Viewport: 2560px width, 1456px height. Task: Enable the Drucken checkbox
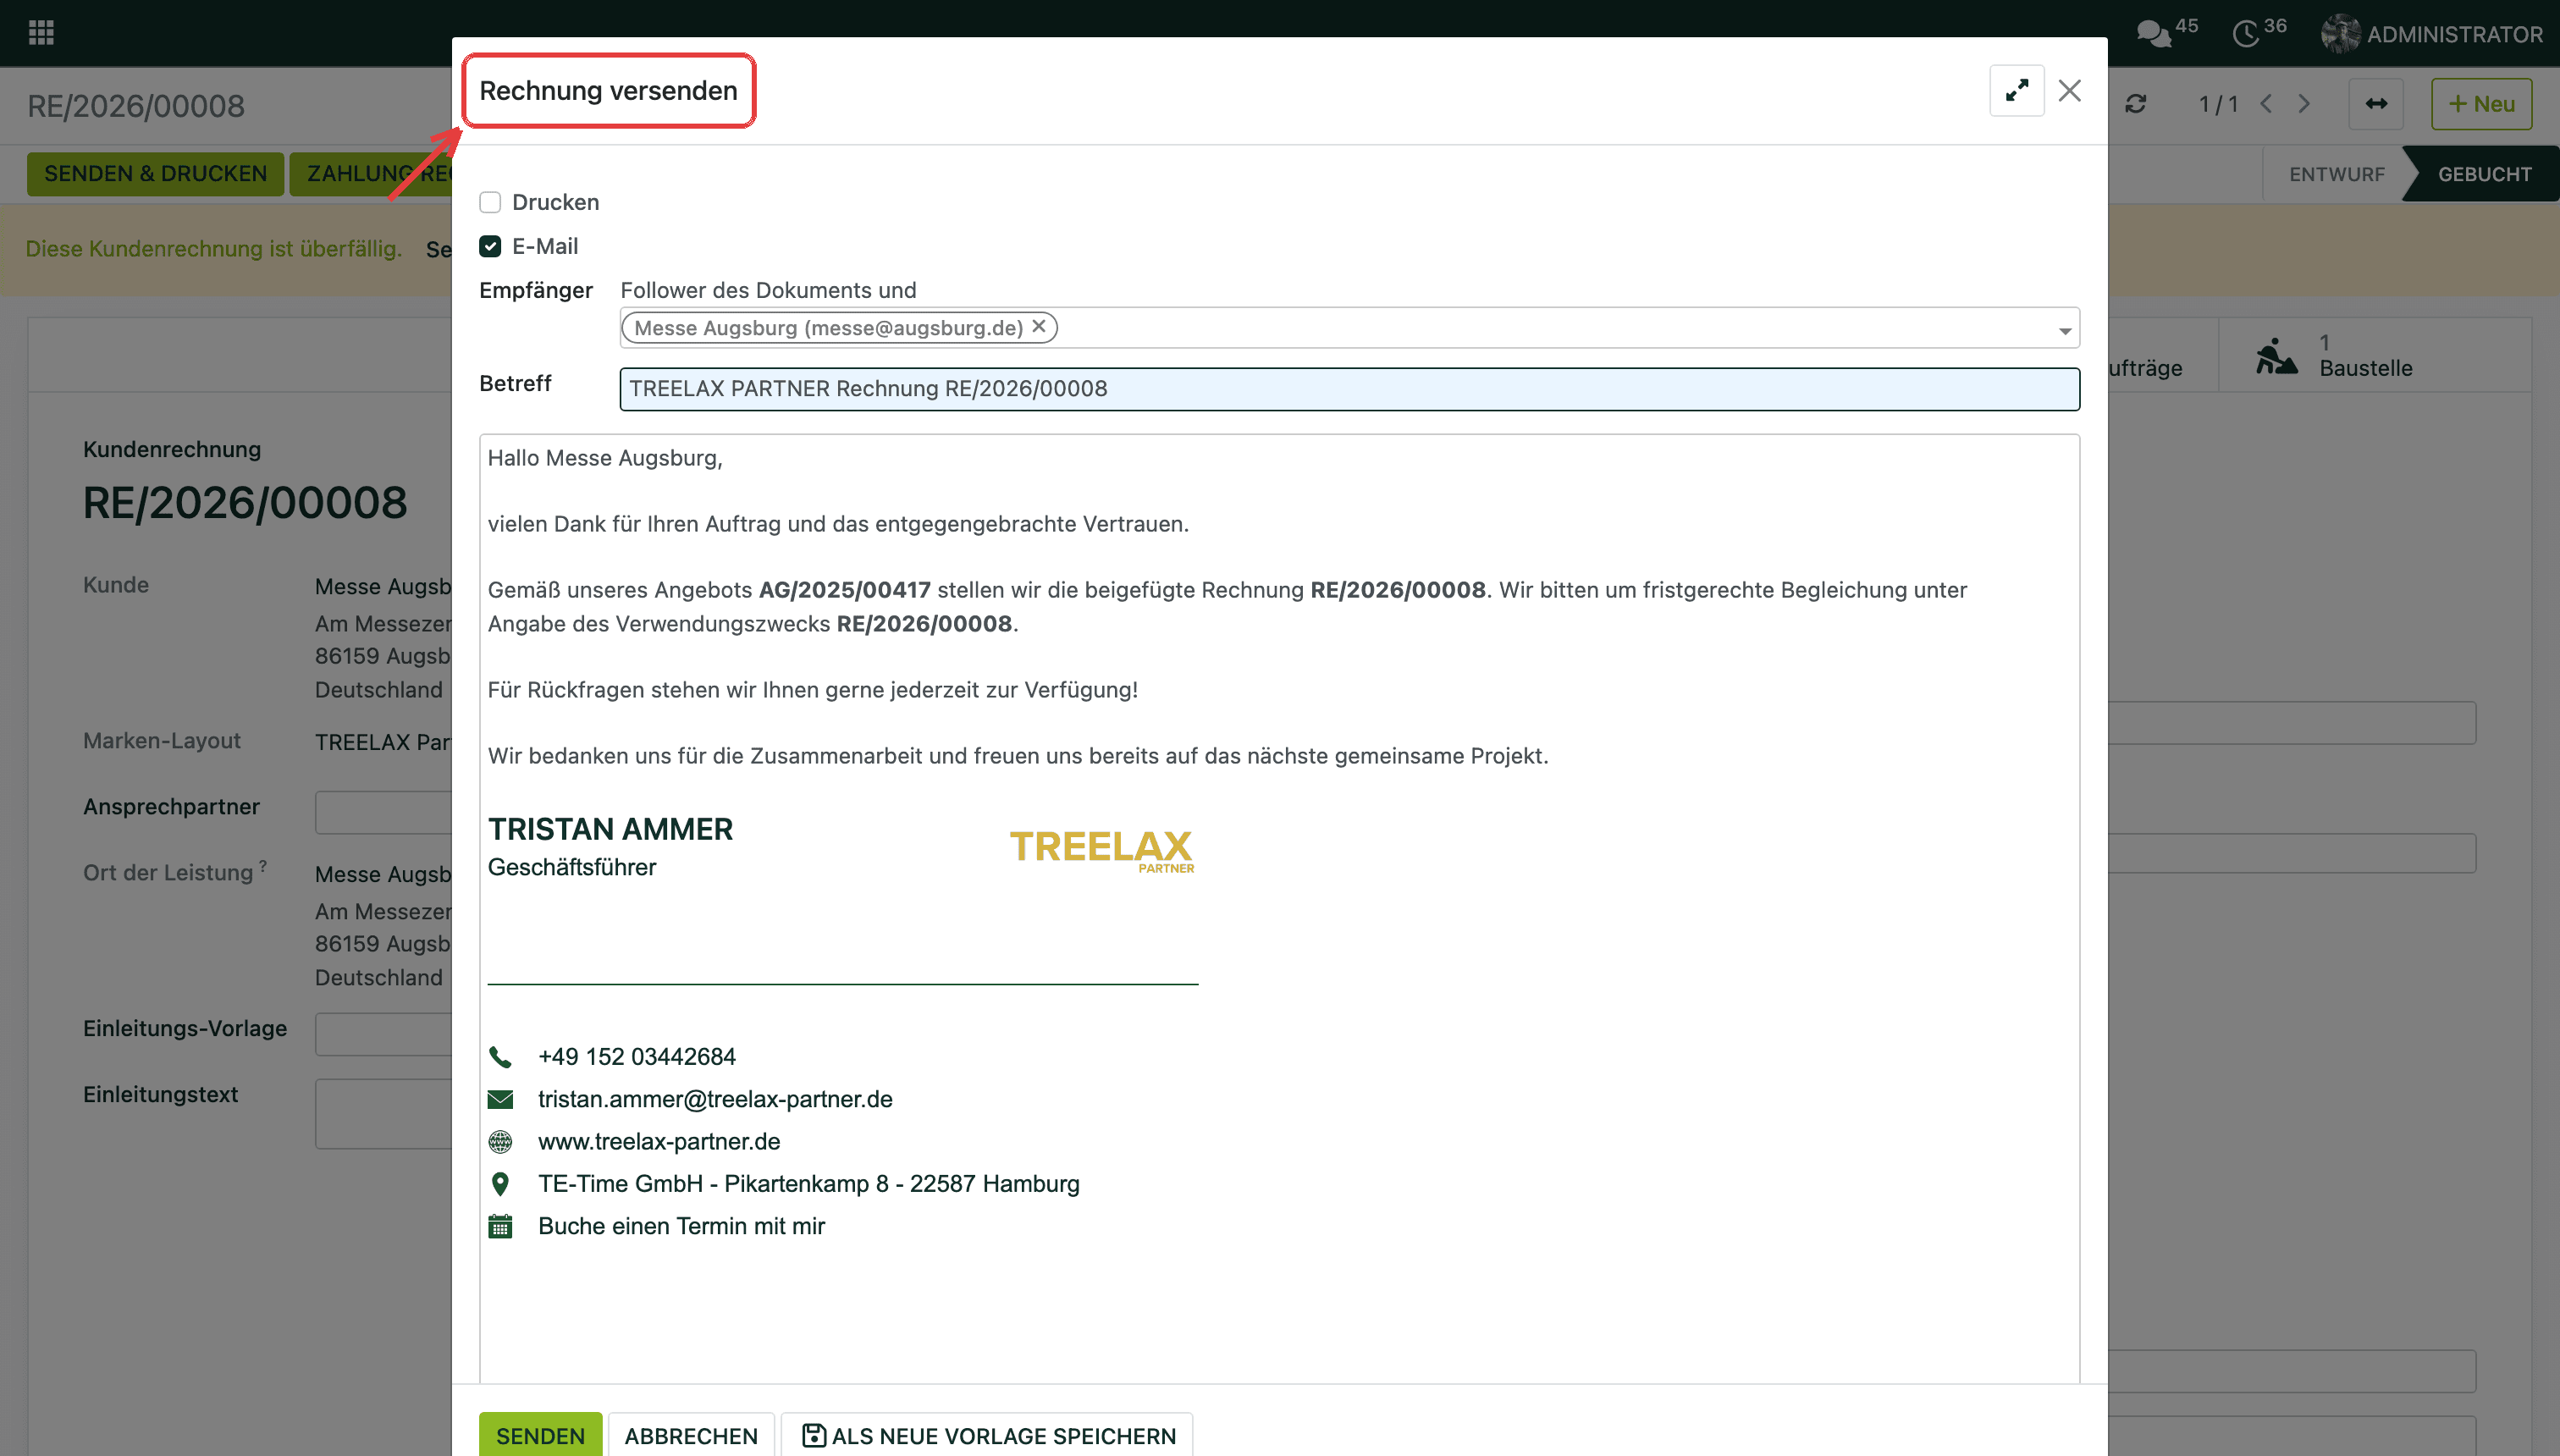click(x=490, y=202)
